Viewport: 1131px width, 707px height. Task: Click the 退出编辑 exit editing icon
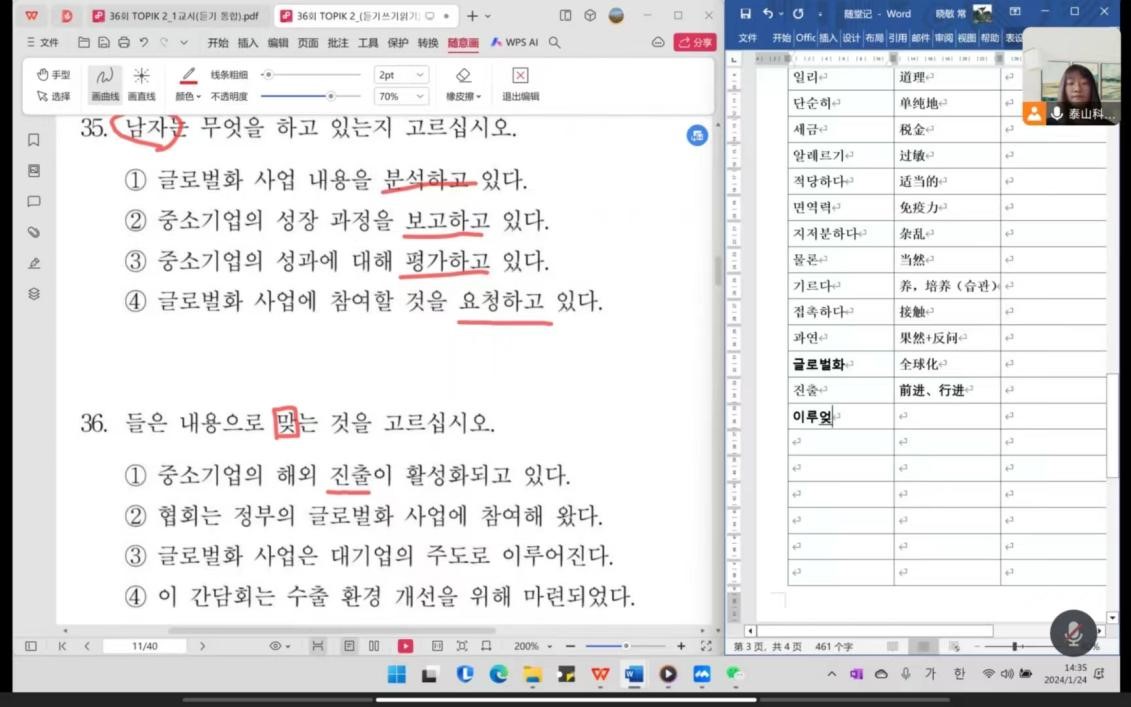coord(520,84)
